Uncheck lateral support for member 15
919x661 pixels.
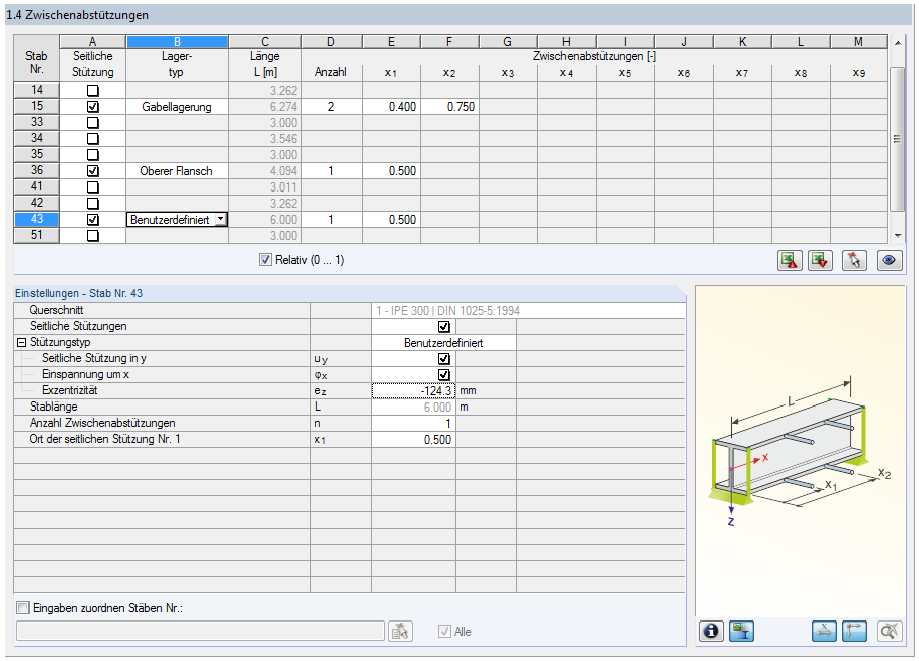(x=93, y=107)
